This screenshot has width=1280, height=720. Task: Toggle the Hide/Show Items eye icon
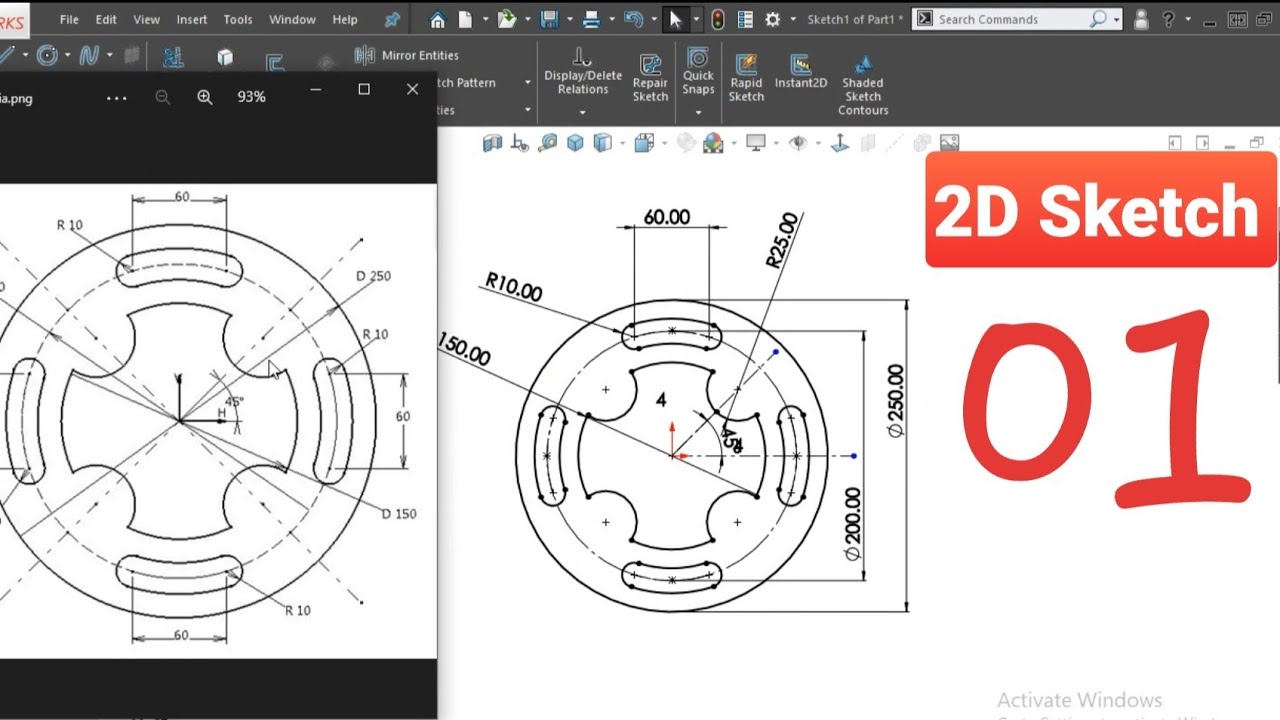pos(798,143)
